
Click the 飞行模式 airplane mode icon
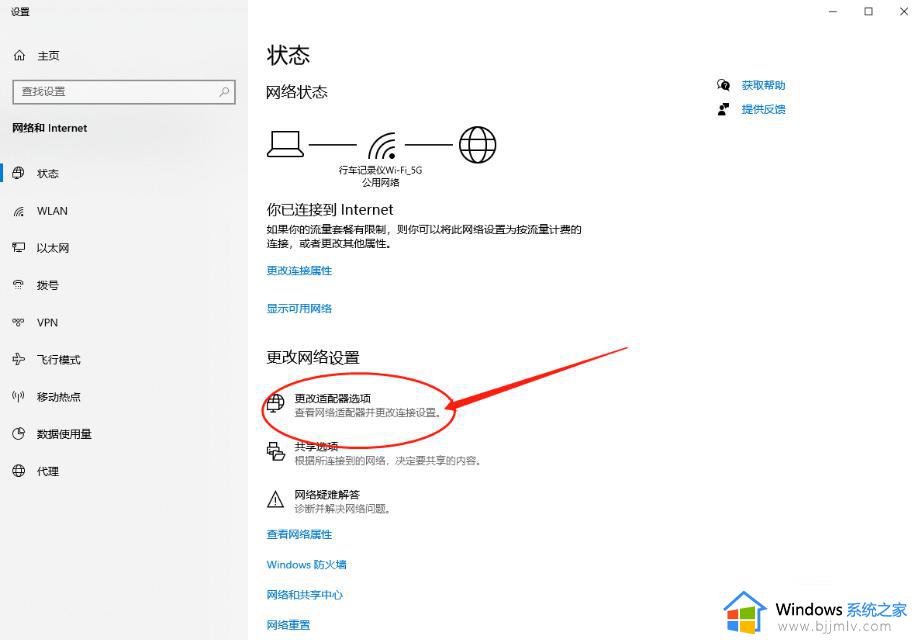click(18, 360)
